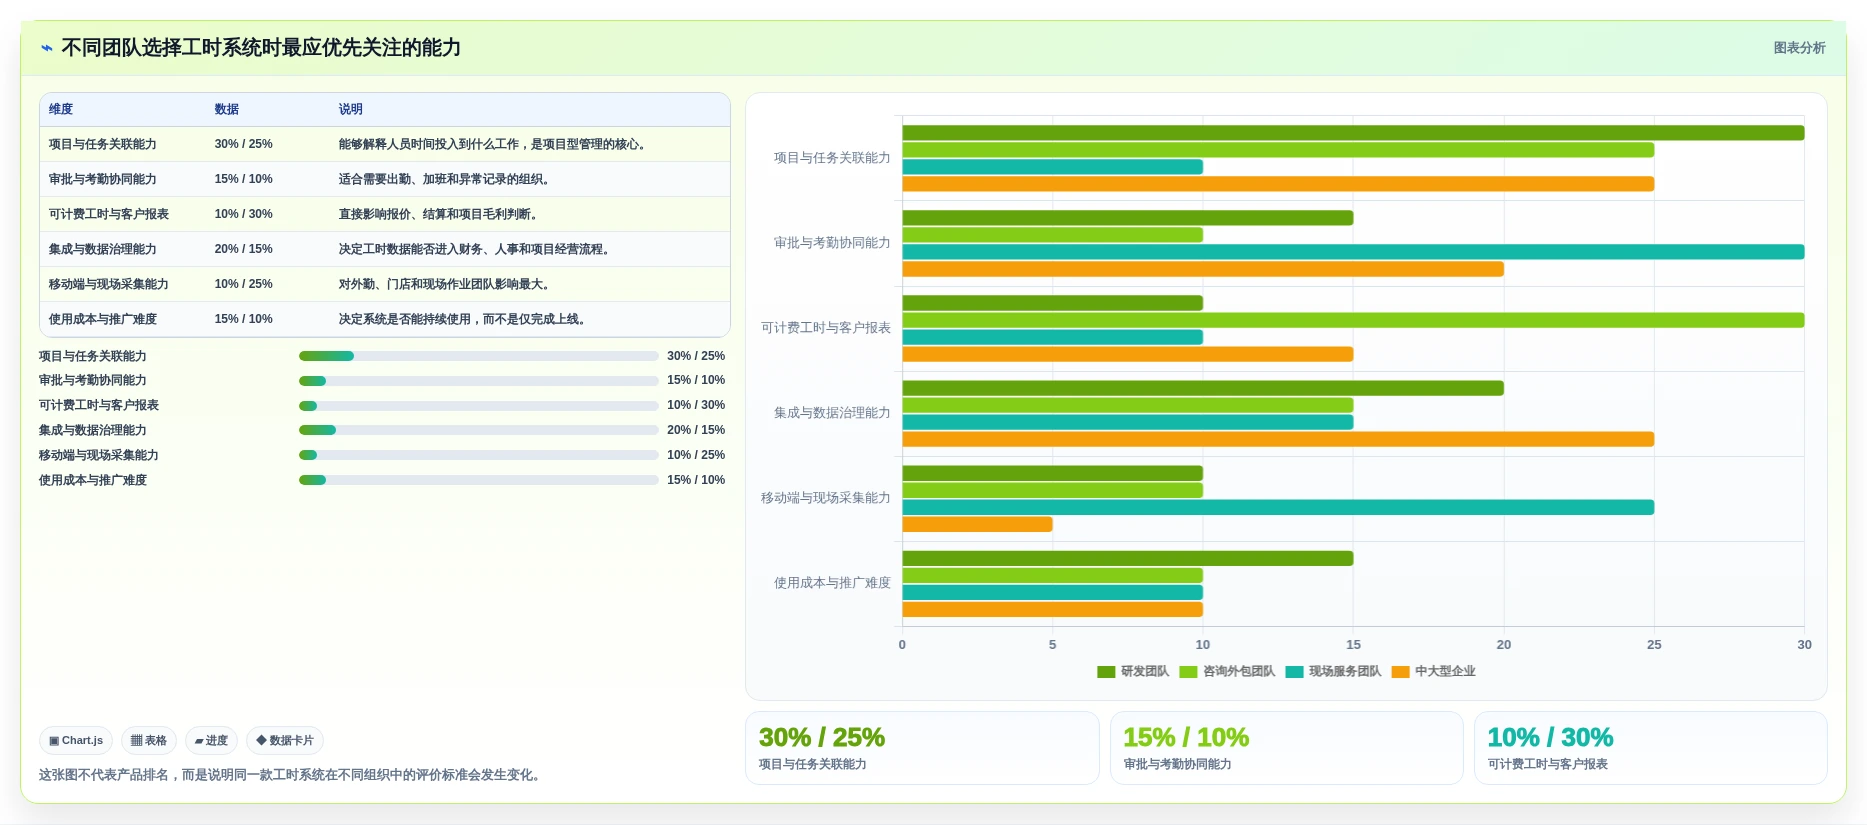Click progress bar for 集成与数据治理能力
The width and height of the screenshot is (1867, 825).
478,430
